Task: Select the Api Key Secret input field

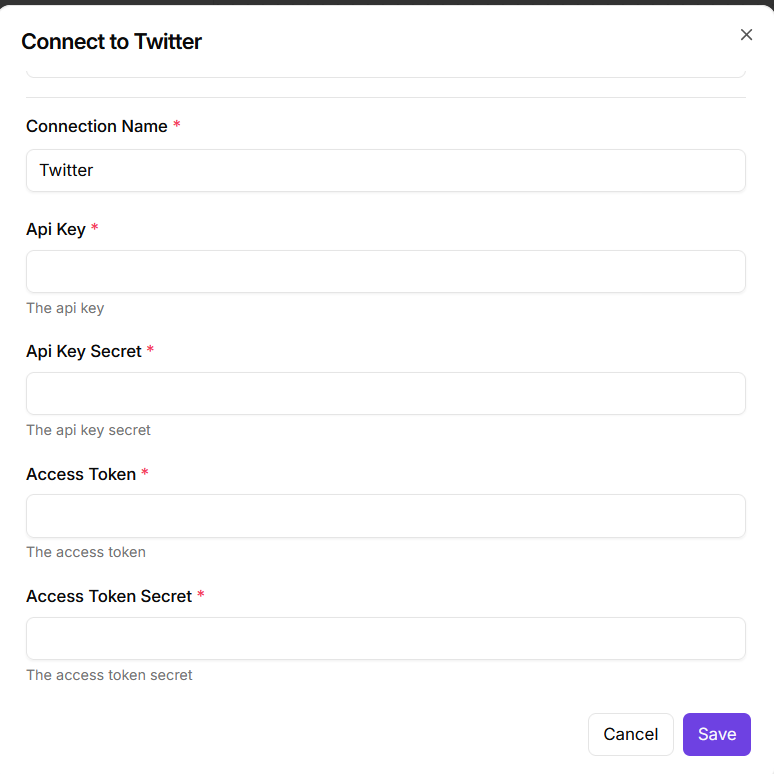Action: click(385, 393)
